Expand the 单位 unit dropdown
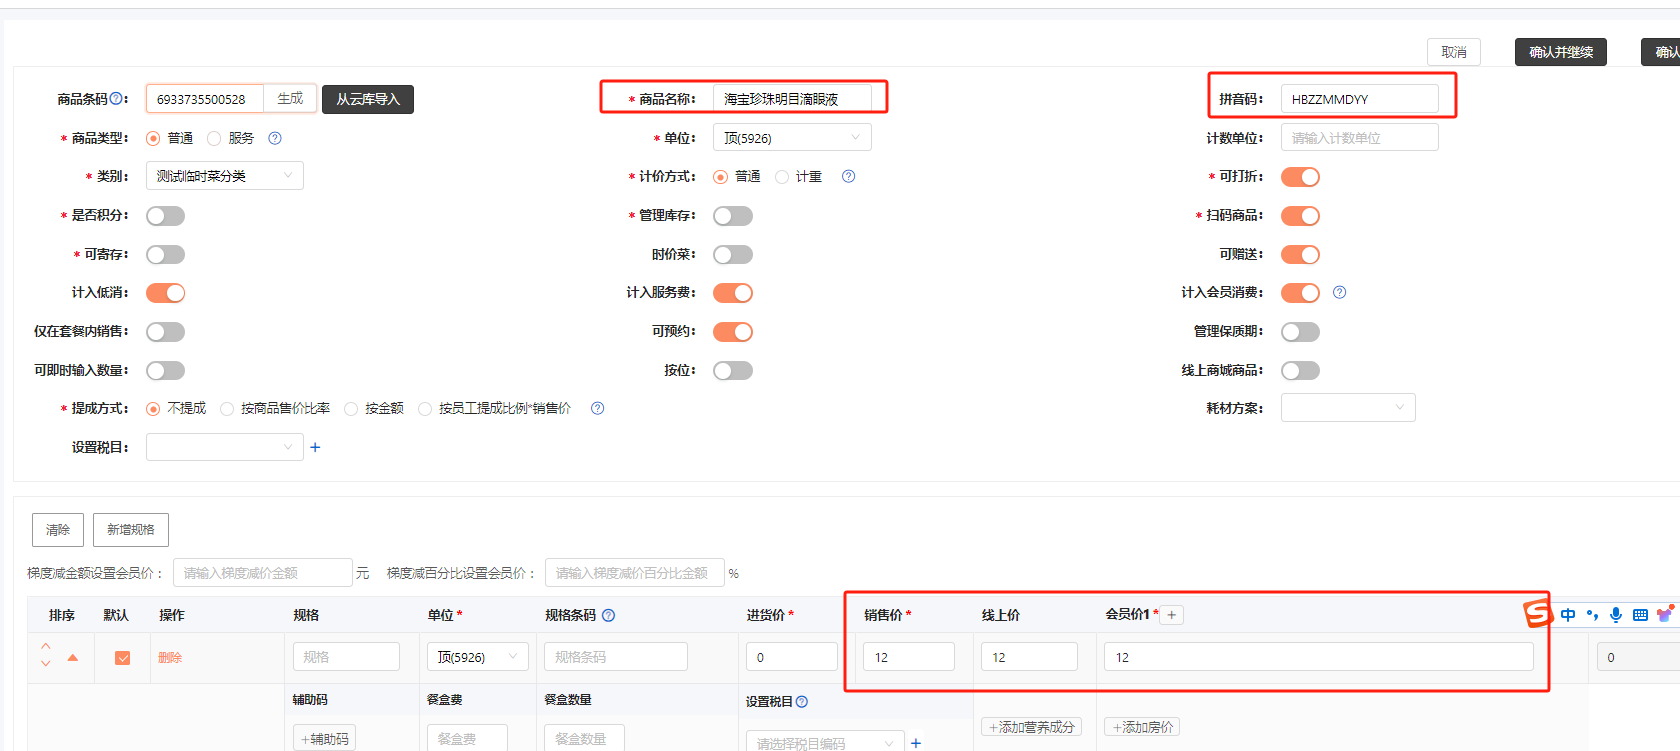 (x=791, y=138)
